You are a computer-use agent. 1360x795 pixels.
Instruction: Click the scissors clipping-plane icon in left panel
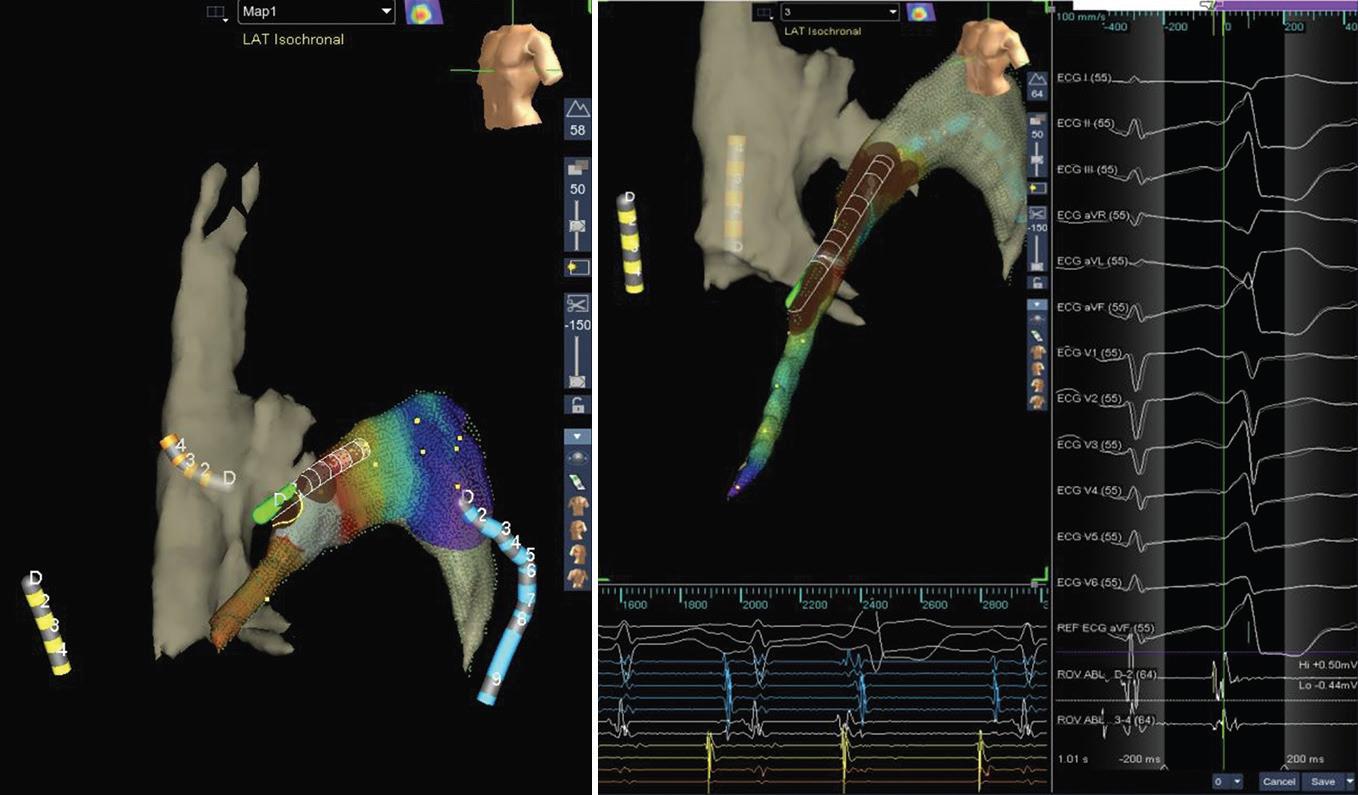click(x=577, y=303)
